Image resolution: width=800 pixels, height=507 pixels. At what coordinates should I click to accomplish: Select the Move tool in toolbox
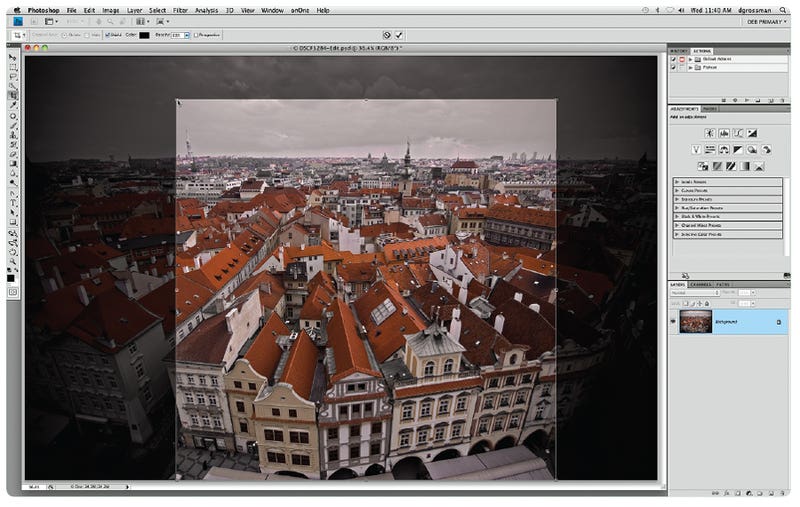pos(13,57)
